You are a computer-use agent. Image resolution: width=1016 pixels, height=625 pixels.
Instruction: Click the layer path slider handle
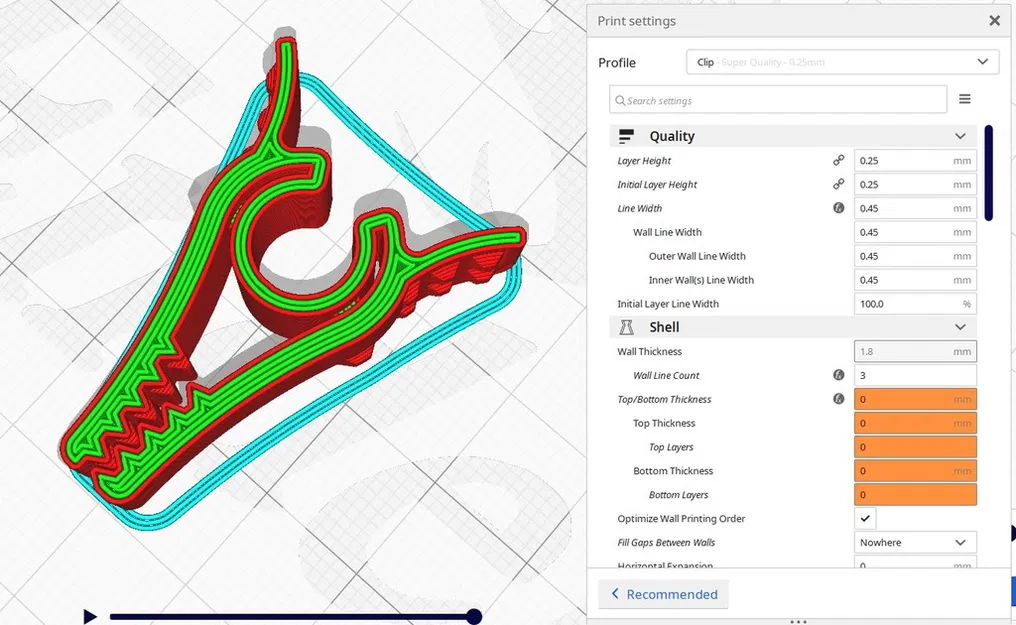474,617
